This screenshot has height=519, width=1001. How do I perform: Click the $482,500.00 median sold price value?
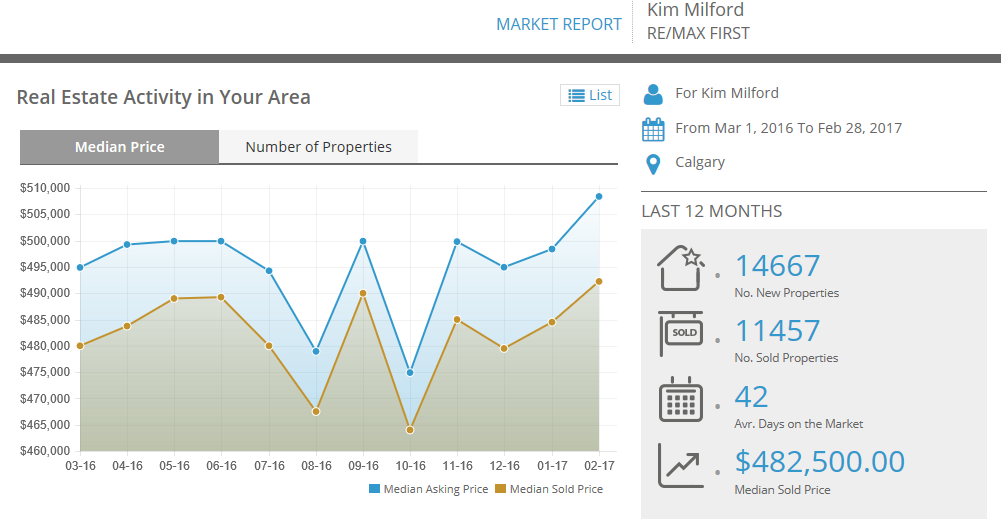pyautogui.click(x=819, y=462)
